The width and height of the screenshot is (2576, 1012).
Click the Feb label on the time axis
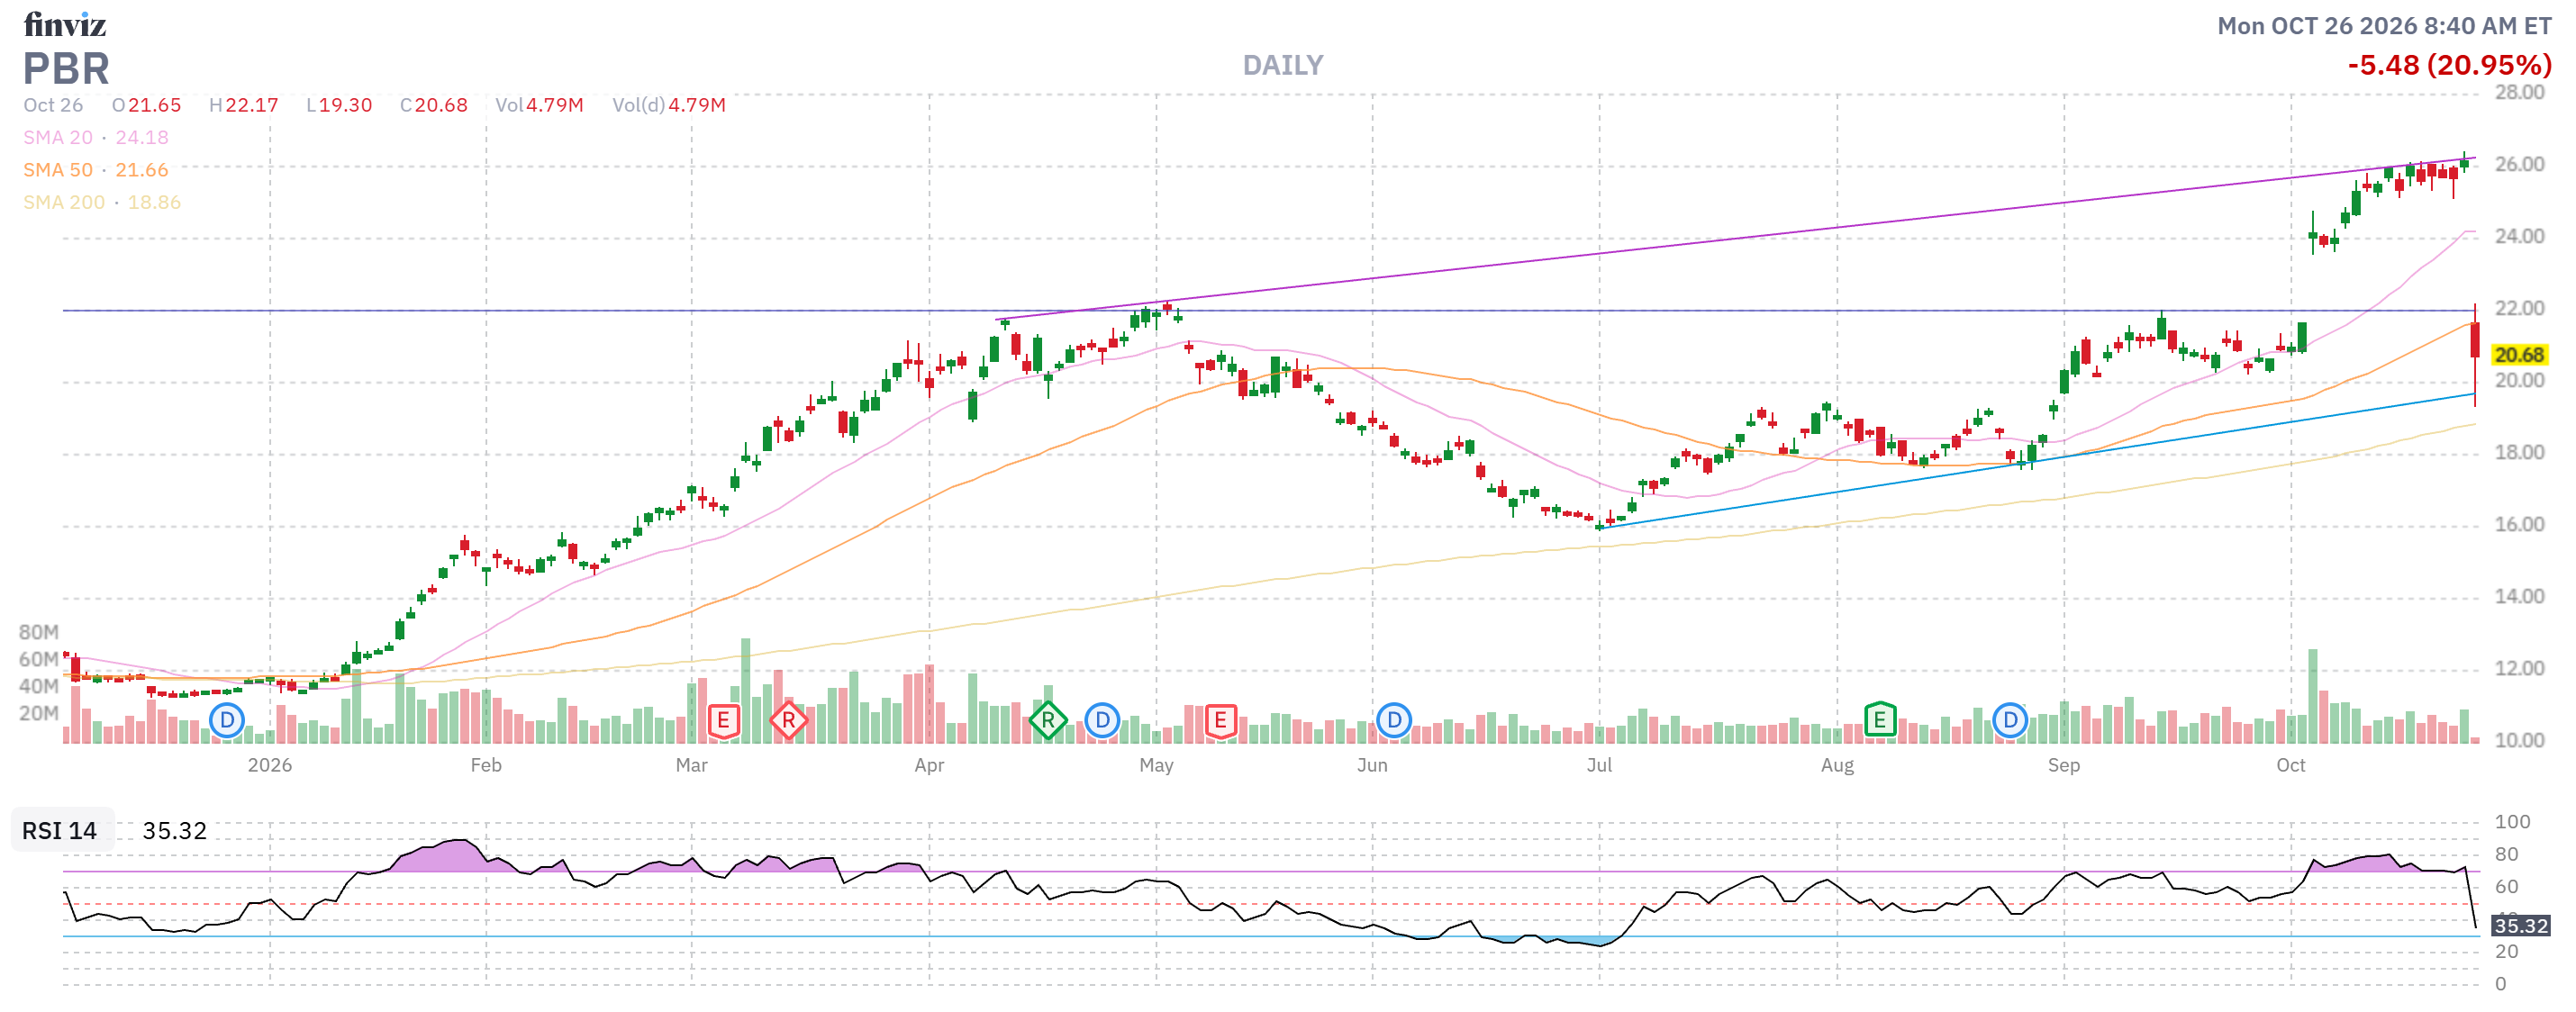tap(486, 765)
